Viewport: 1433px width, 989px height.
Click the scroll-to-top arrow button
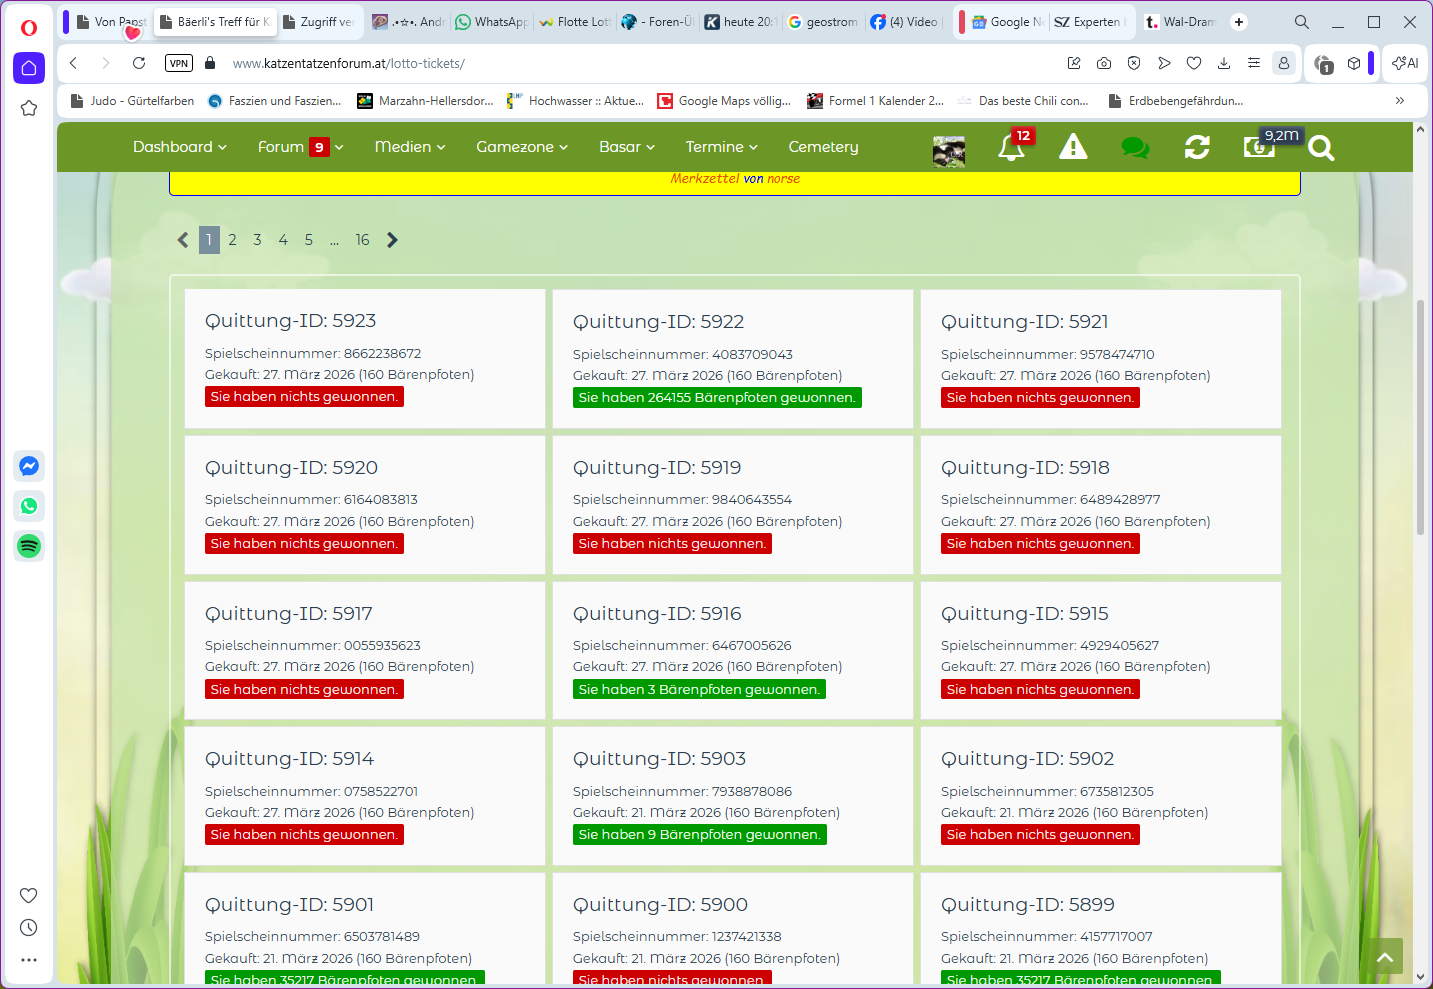[1384, 957]
